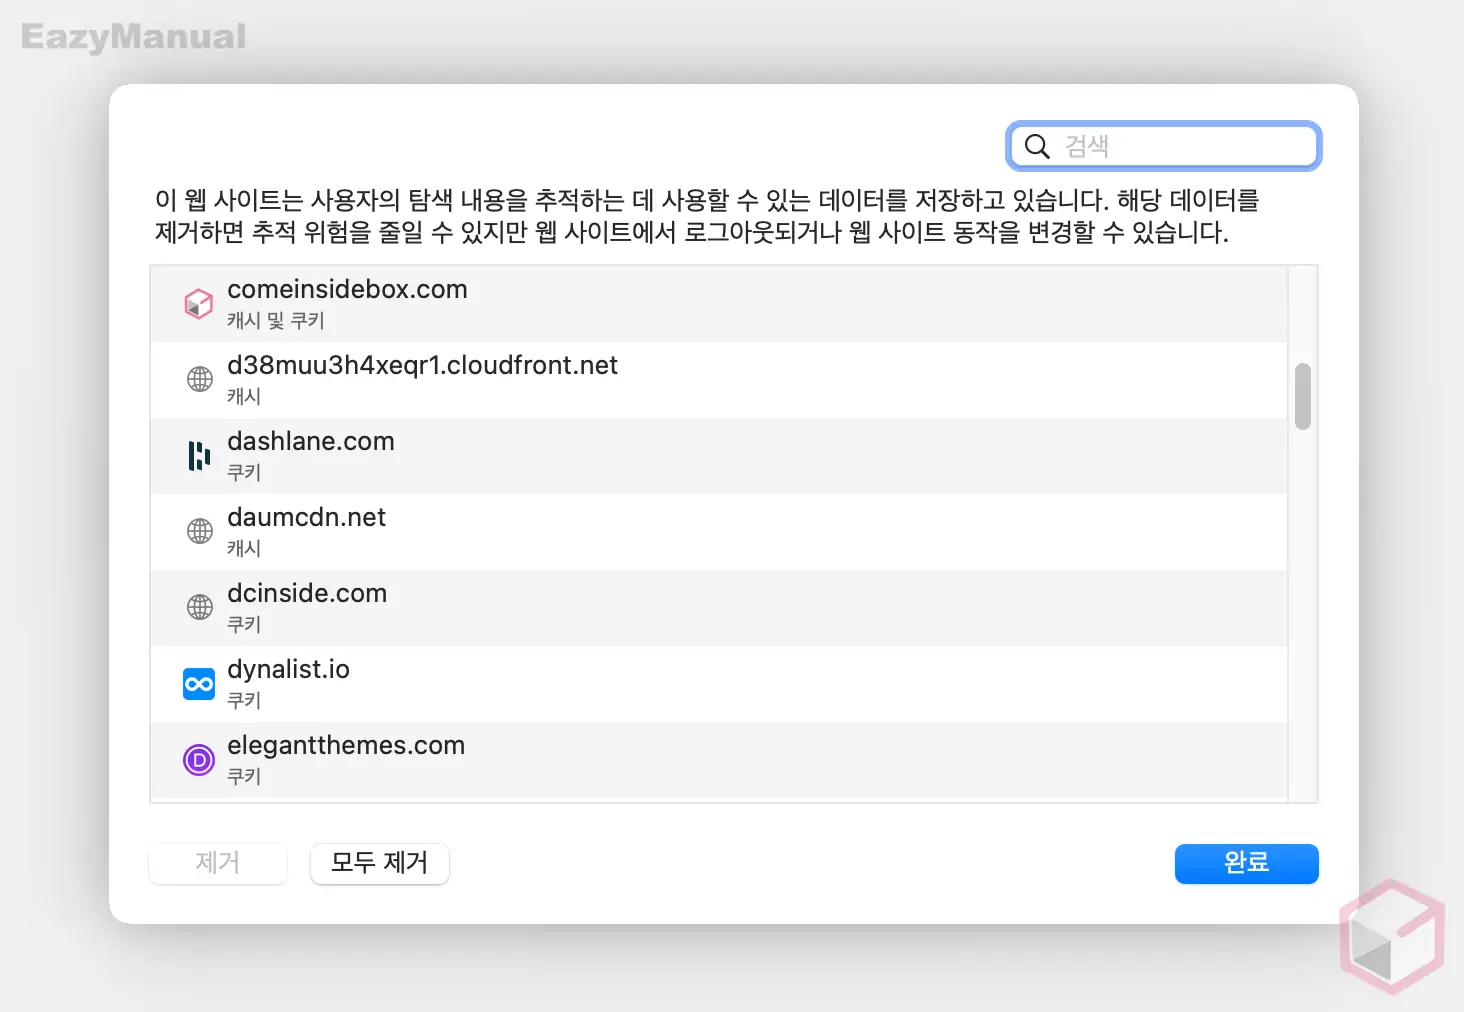This screenshot has width=1464, height=1012.
Task: Click '캐시 및 쿠키' under comeinsidebox.com
Action: pyautogui.click(x=276, y=320)
